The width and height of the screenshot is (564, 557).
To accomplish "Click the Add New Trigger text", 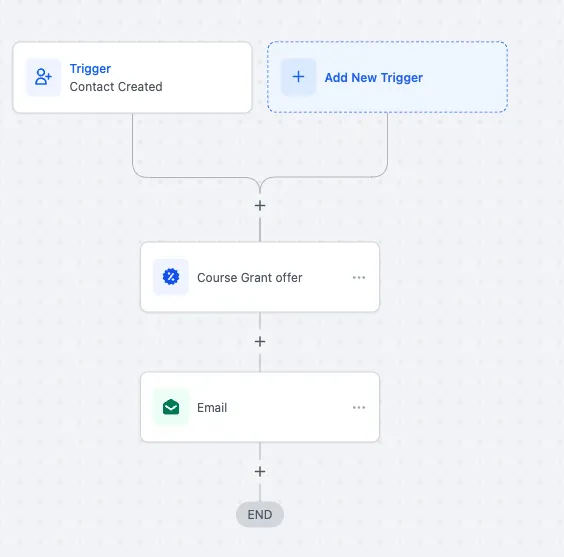I will click(x=374, y=78).
